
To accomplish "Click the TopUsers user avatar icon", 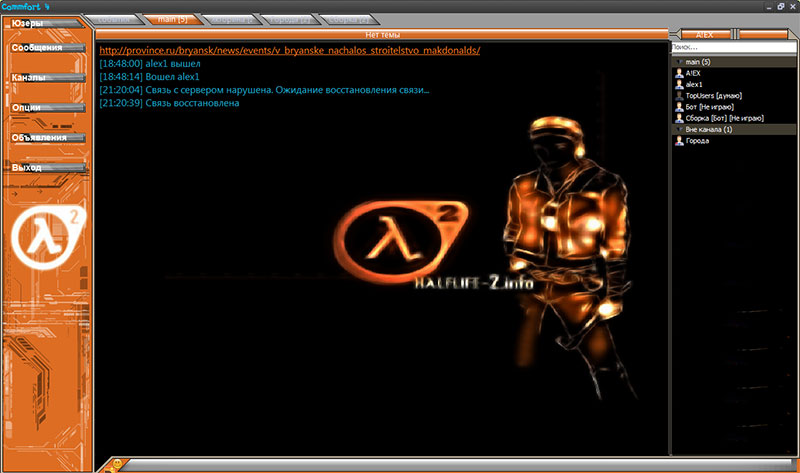I will click(679, 95).
